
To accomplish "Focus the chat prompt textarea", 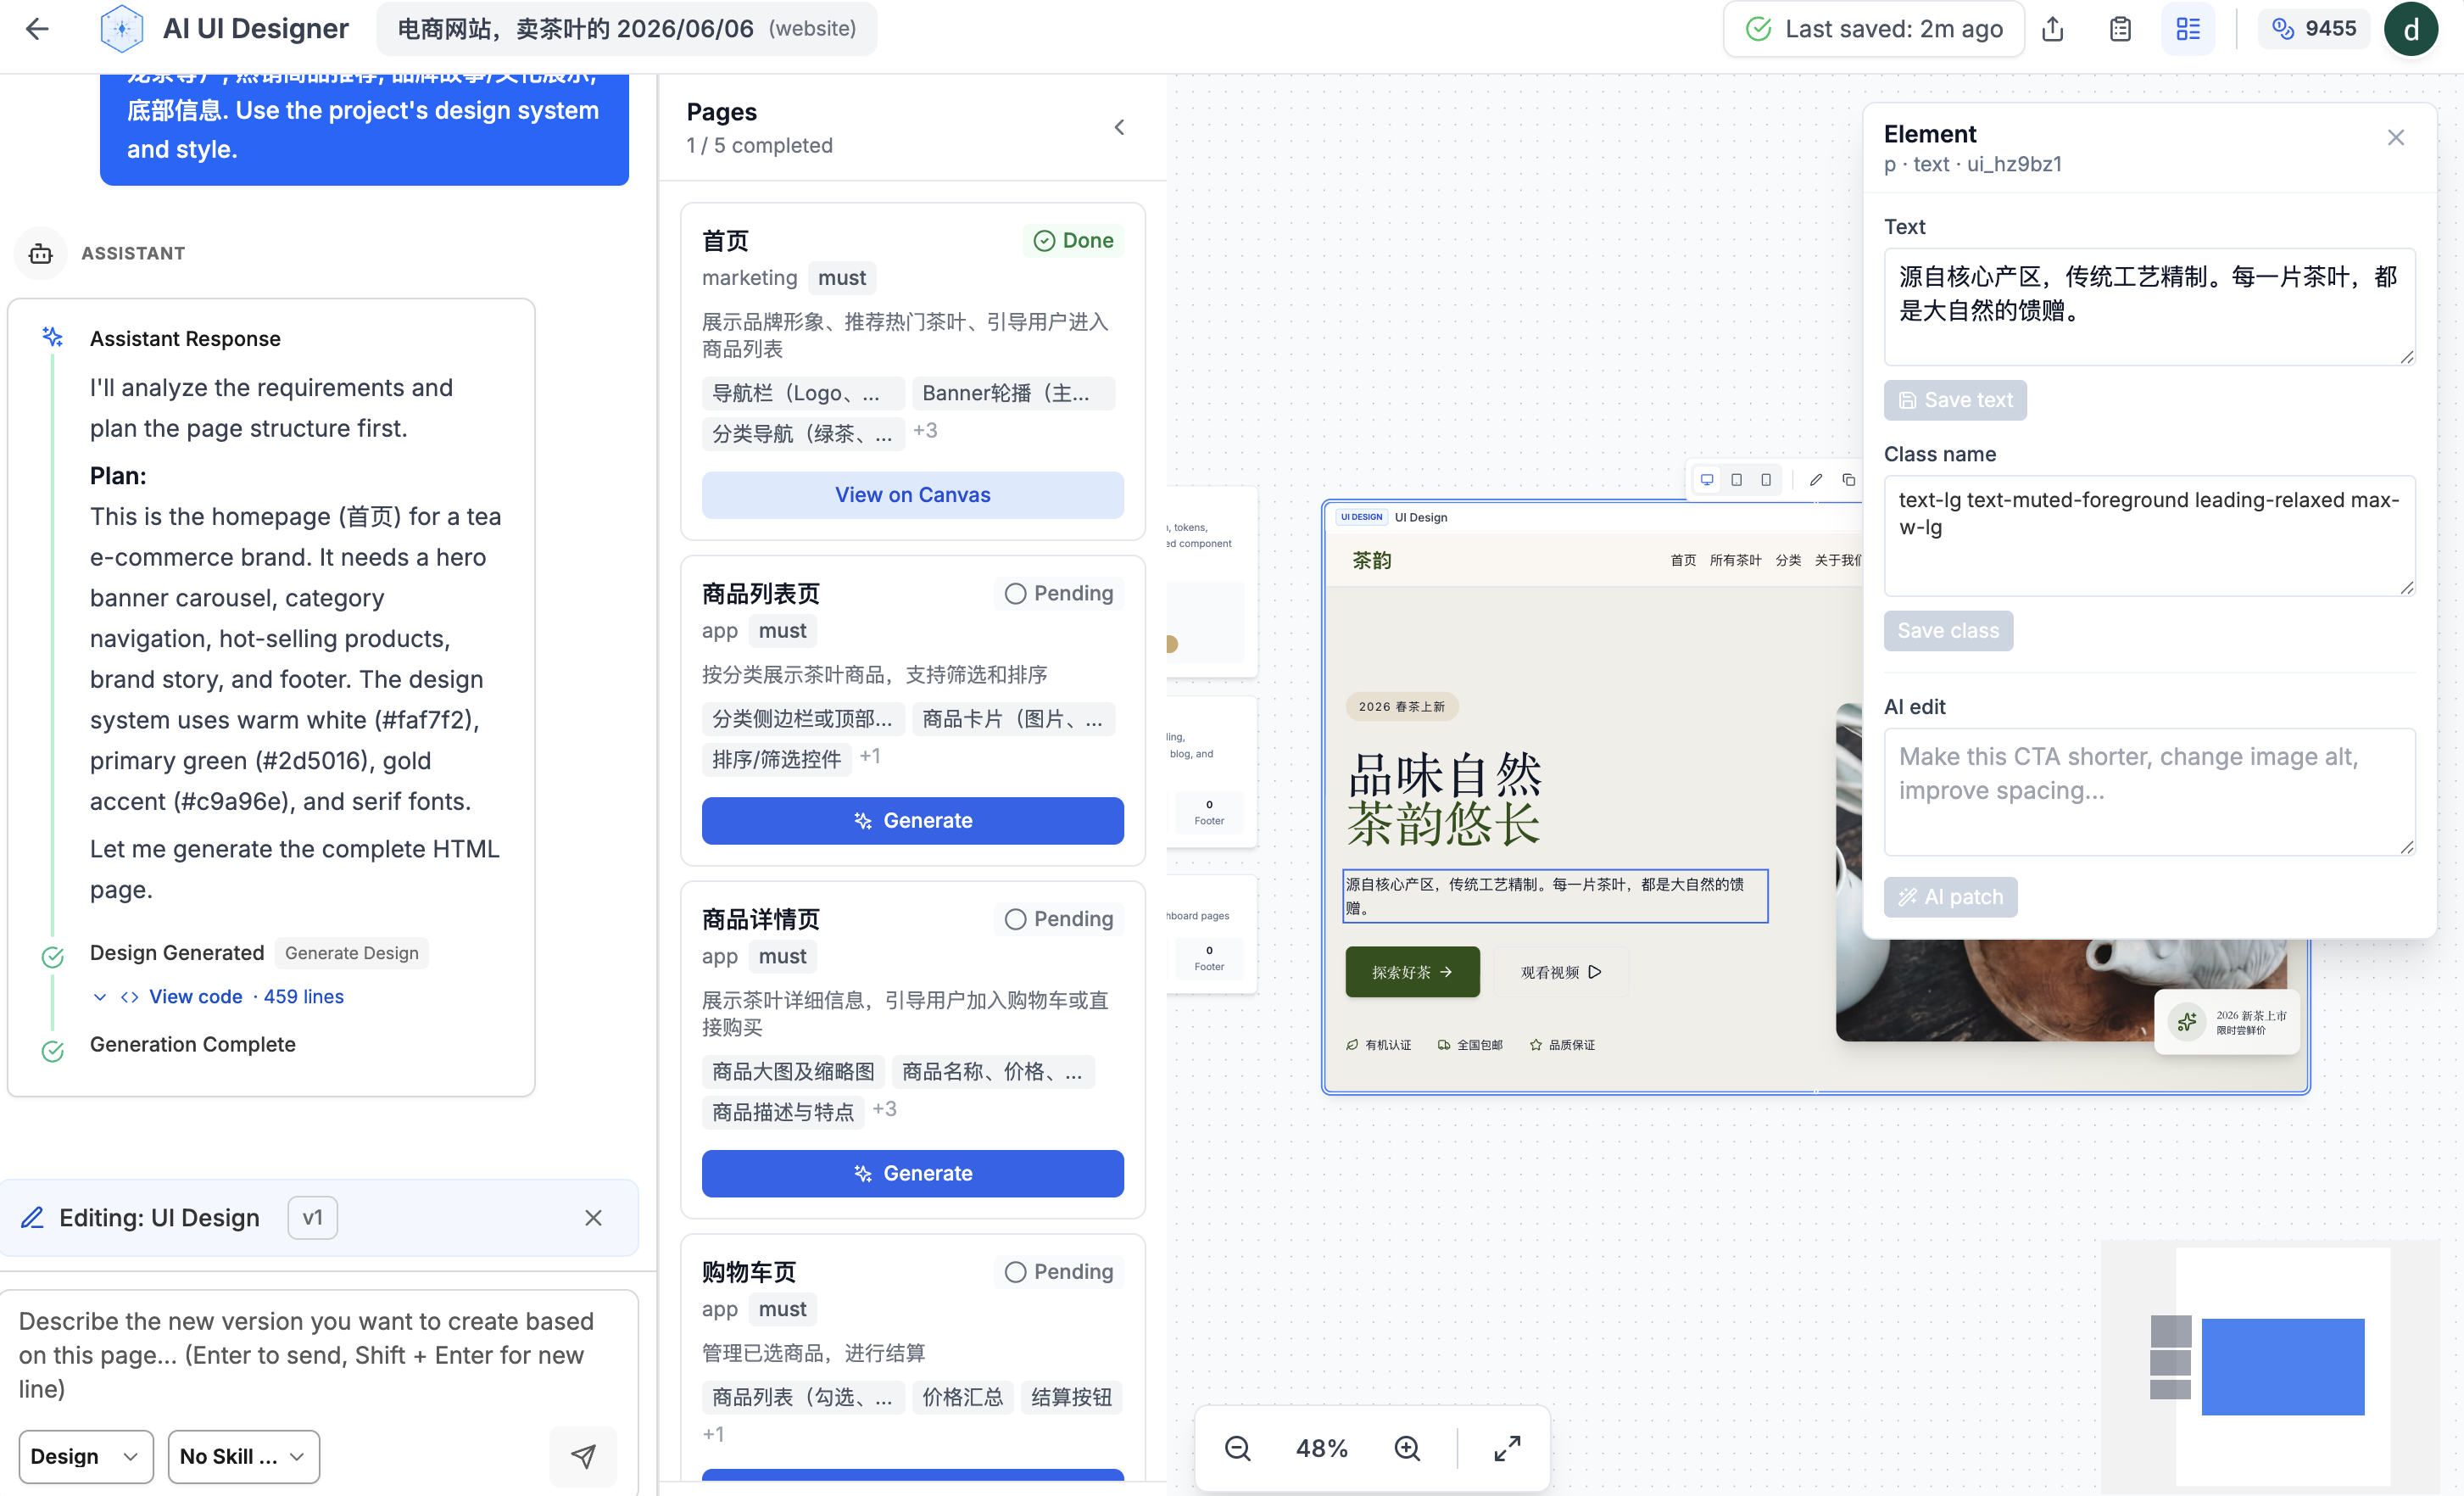I will pos(318,1355).
